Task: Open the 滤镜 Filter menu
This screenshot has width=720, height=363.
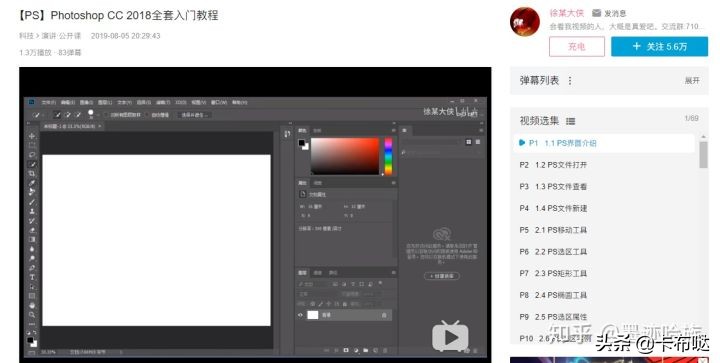Action: tap(163, 102)
